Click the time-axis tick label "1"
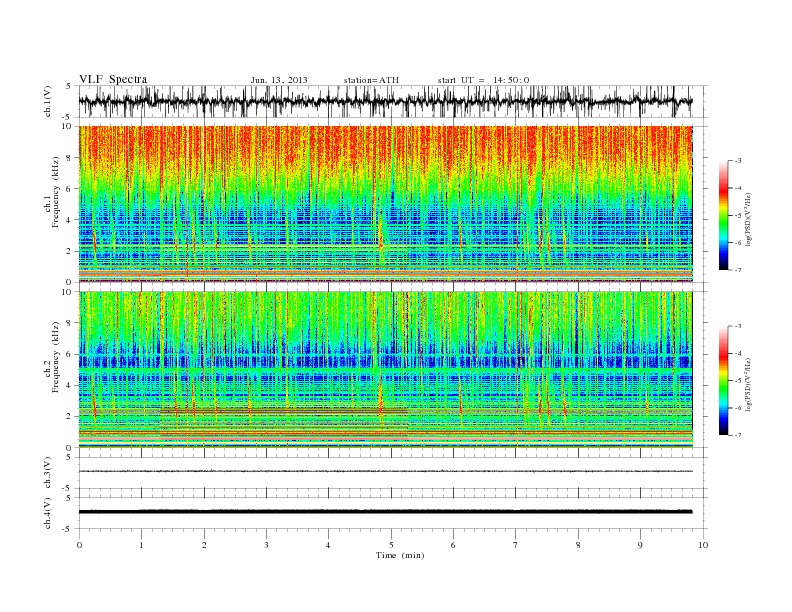This screenshot has width=792, height=612. (141, 545)
